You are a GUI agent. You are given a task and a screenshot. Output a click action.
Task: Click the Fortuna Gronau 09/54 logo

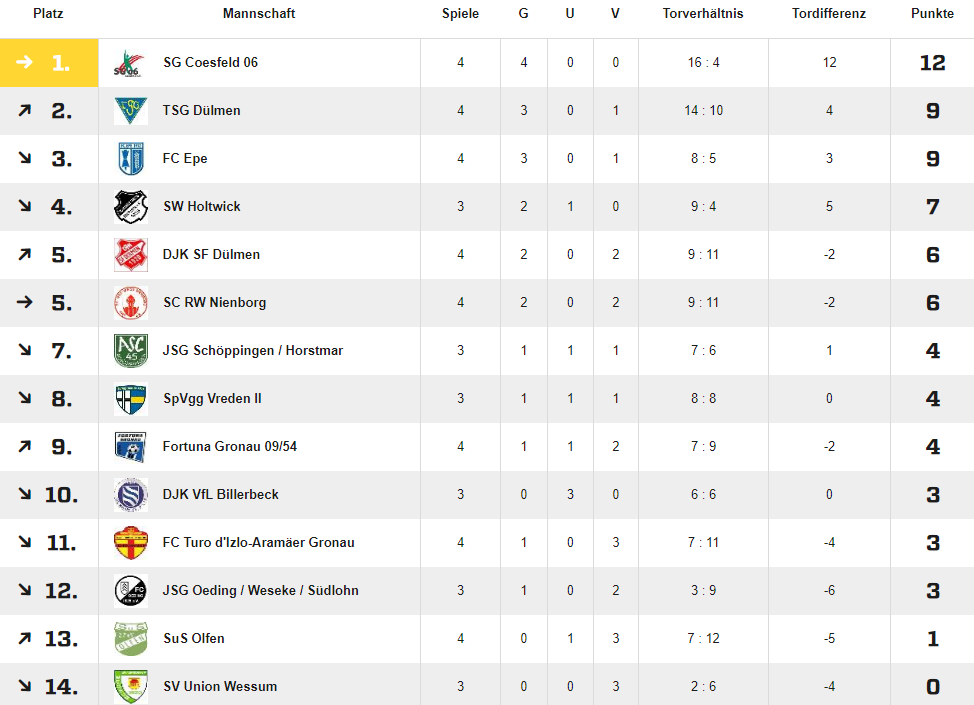coord(130,447)
